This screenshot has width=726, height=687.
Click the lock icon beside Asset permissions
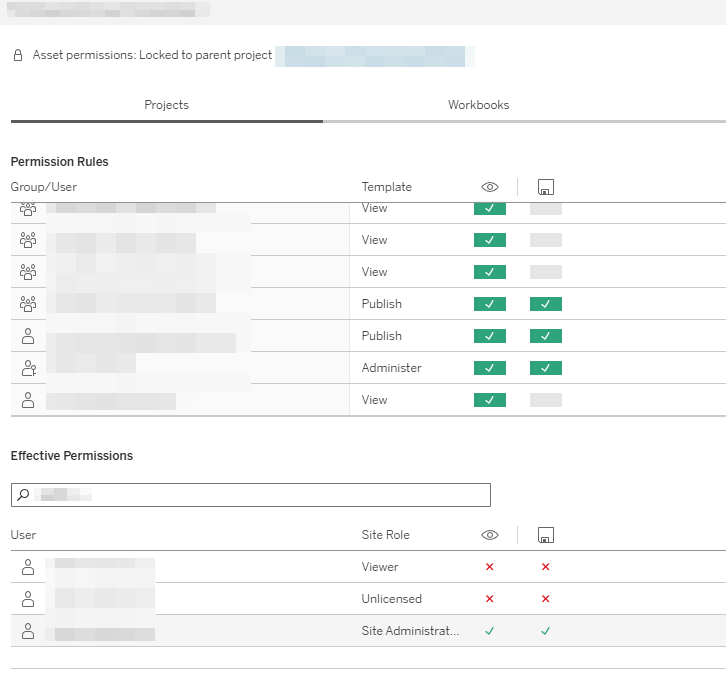click(18, 56)
